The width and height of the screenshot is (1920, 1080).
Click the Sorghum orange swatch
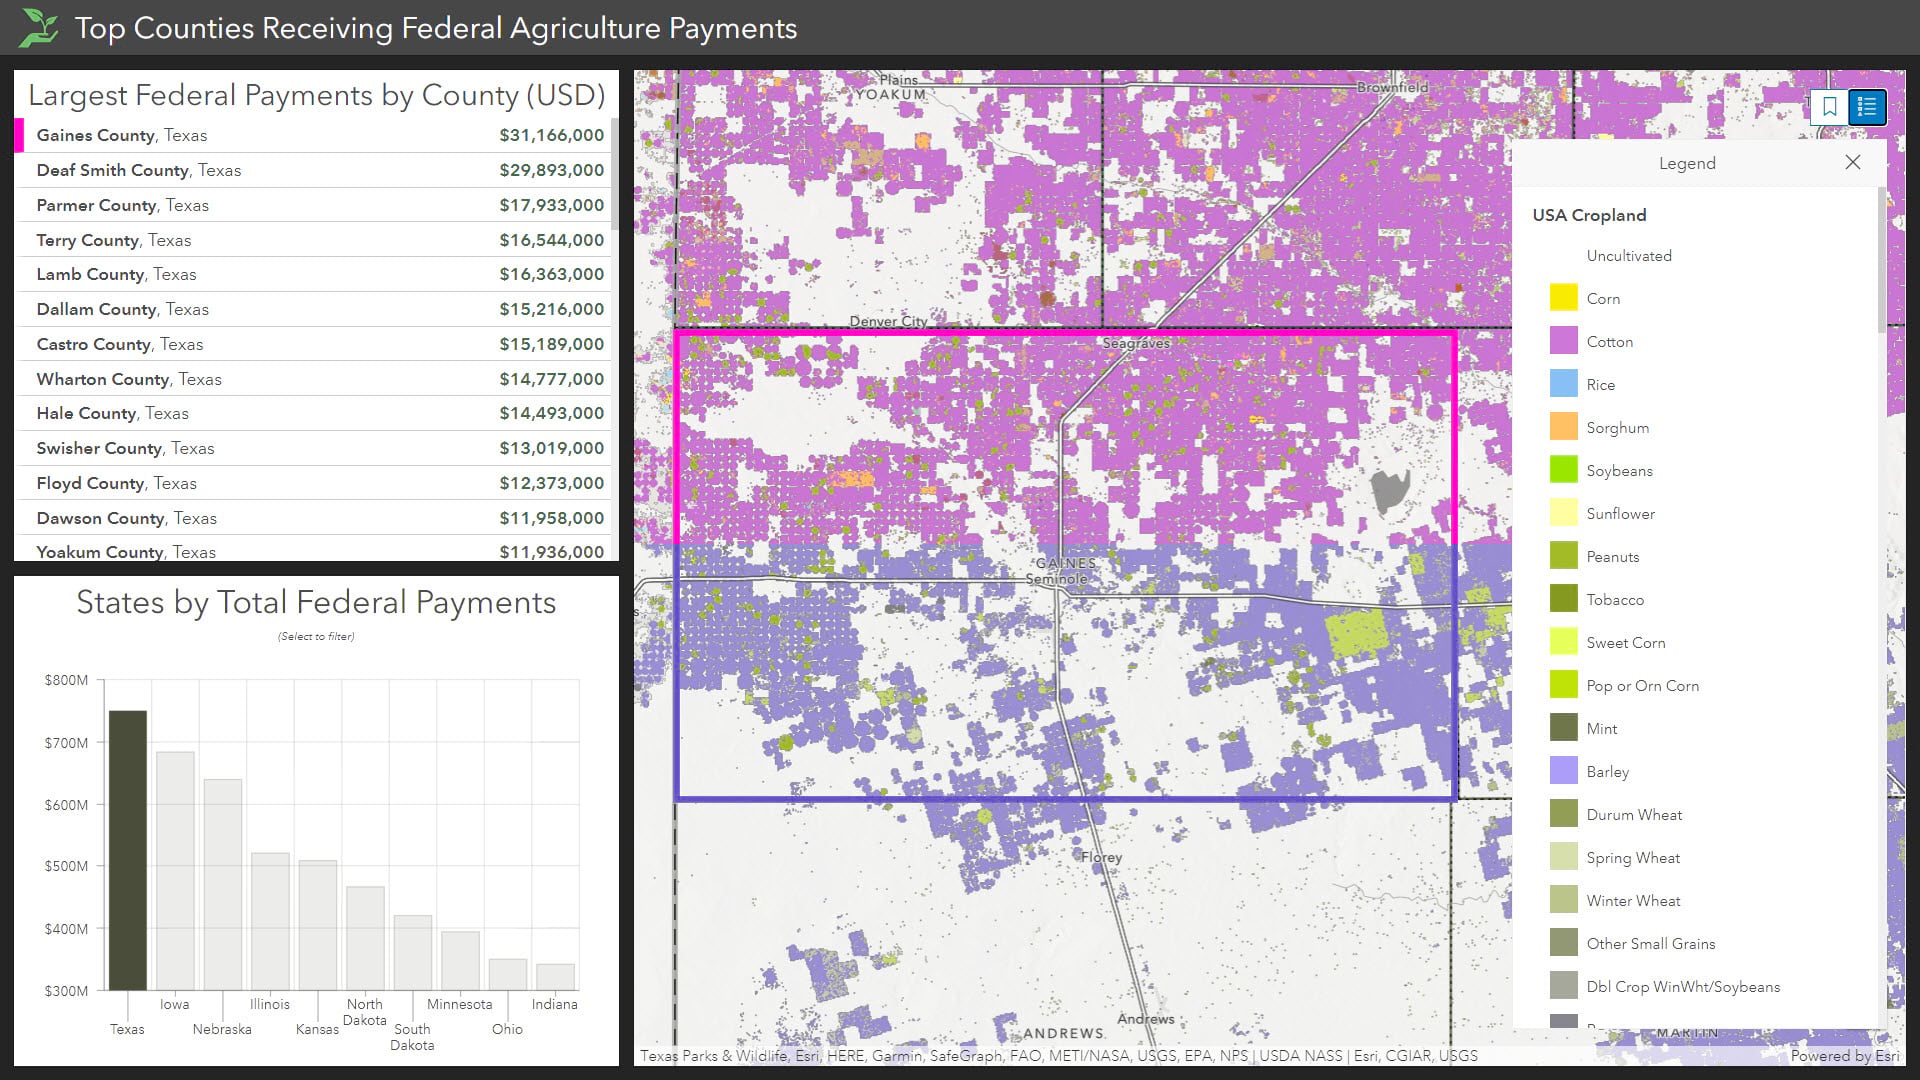tap(1563, 427)
